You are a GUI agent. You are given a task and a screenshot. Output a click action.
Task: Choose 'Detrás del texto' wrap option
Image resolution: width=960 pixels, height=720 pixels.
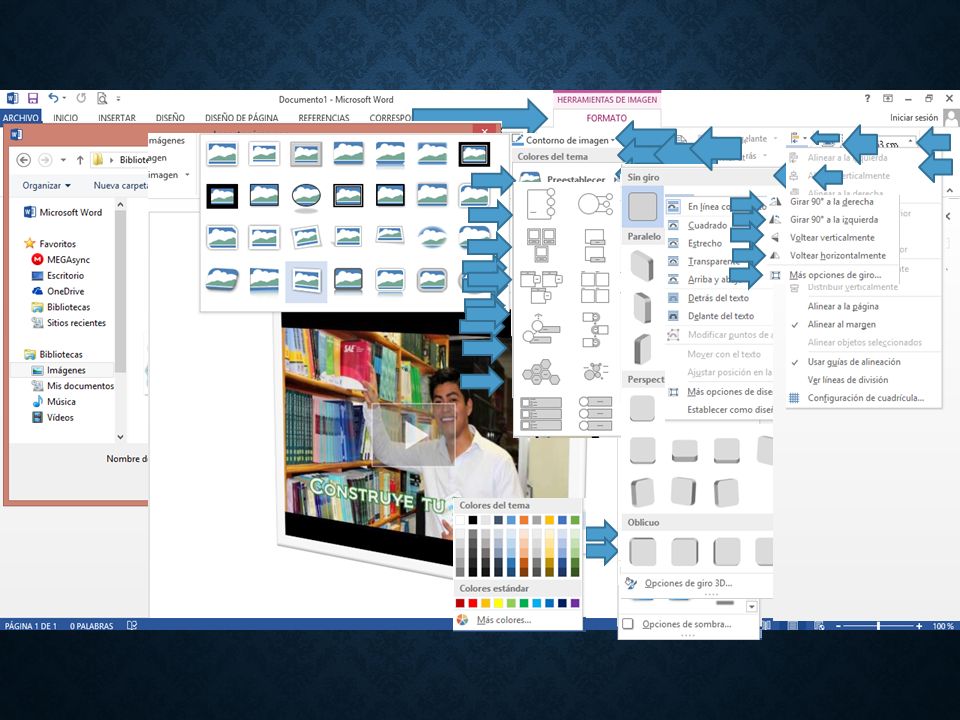click(x=719, y=298)
